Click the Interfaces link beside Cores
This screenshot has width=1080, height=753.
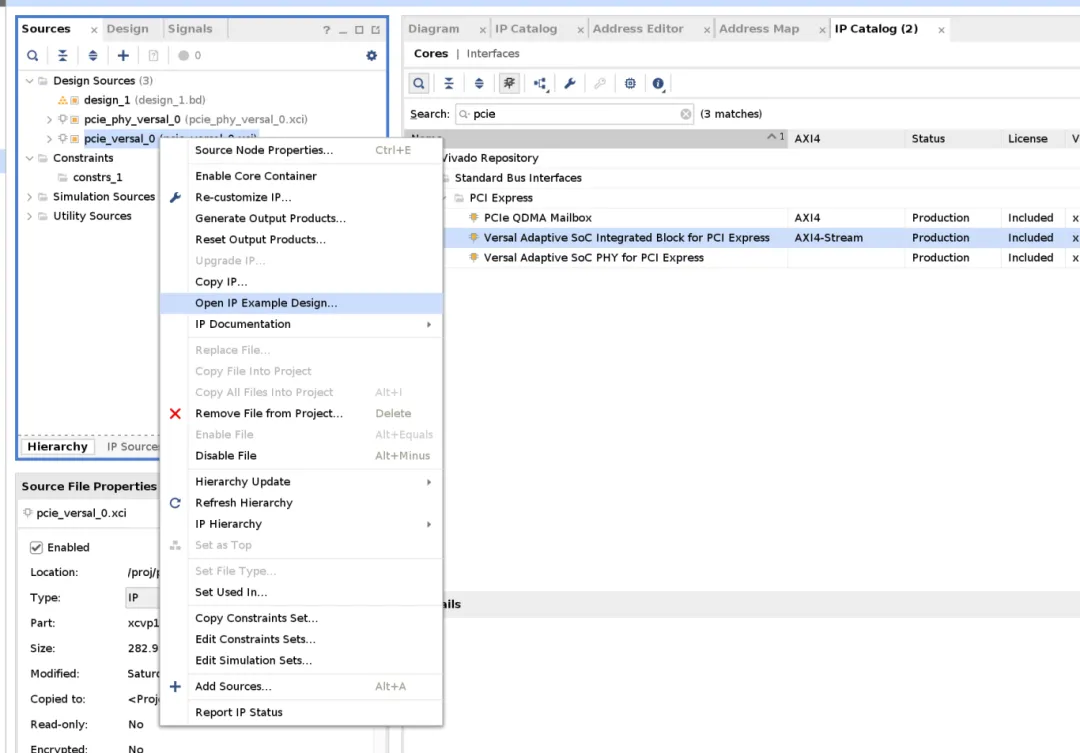coord(493,54)
